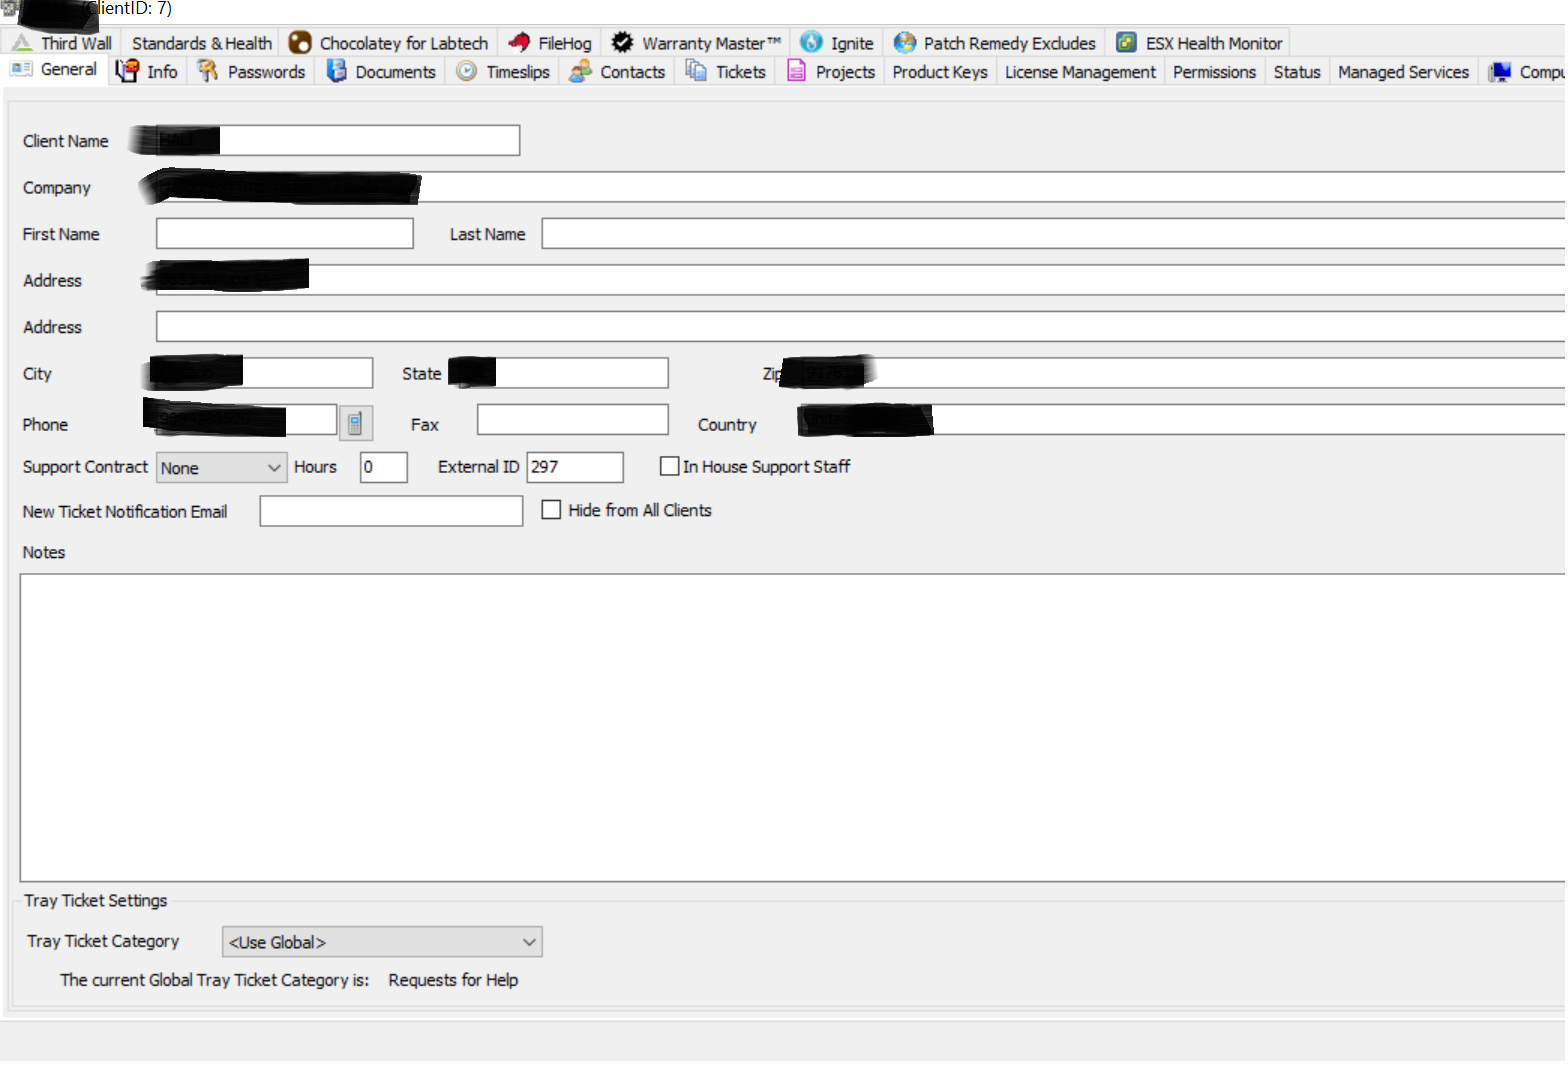Go to the Permissions tab
Viewport: 1568px width, 1081px height.
tap(1213, 72)
